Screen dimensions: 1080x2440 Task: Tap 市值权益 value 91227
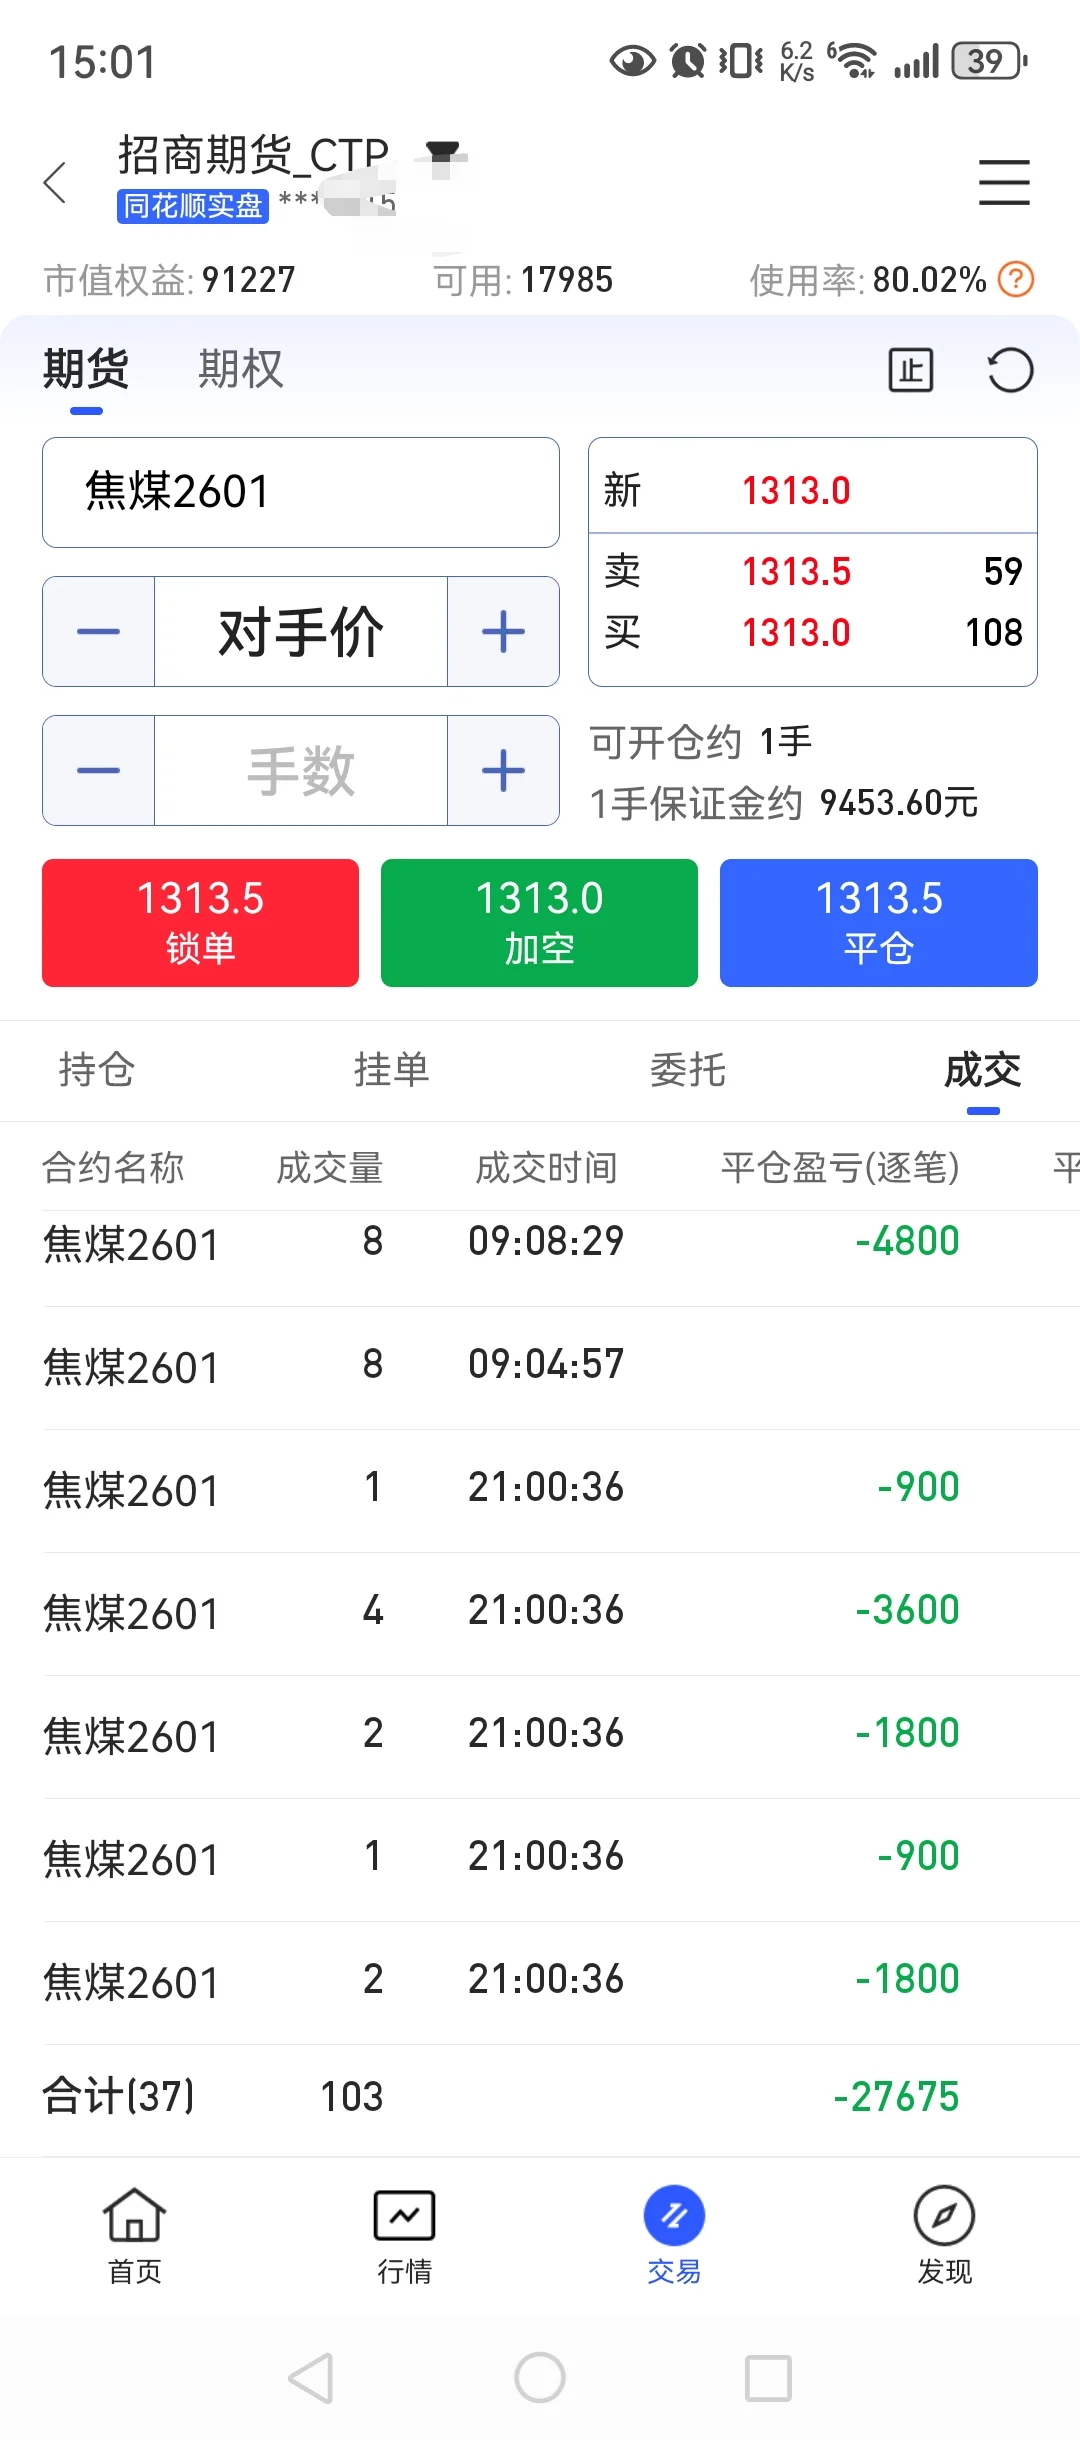coord(249,280)
